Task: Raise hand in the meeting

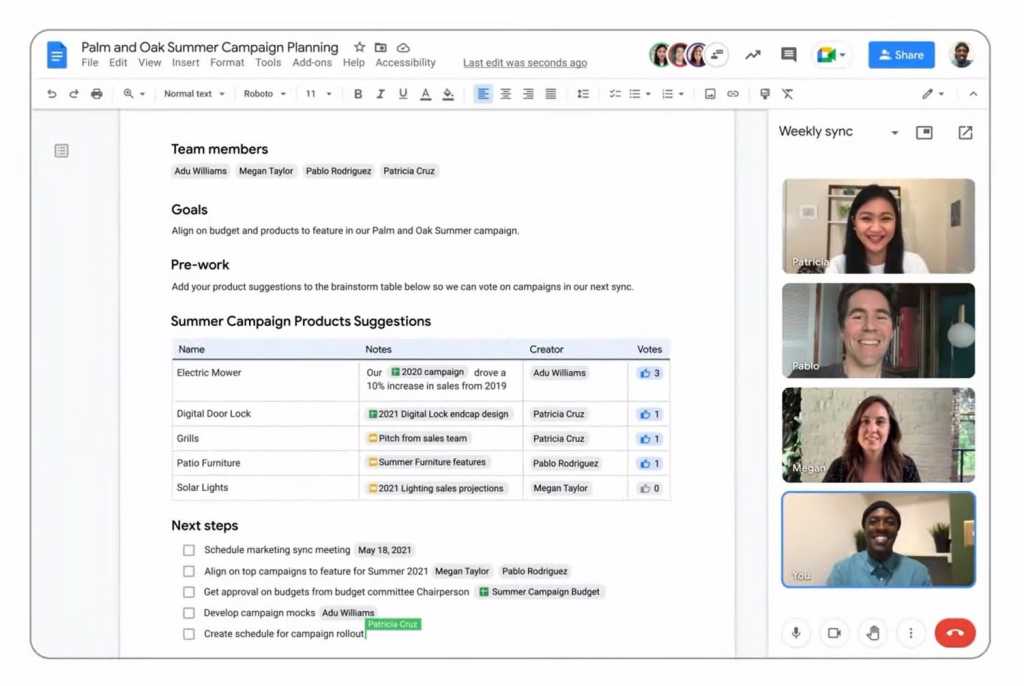Action: (x=872, y=632)
